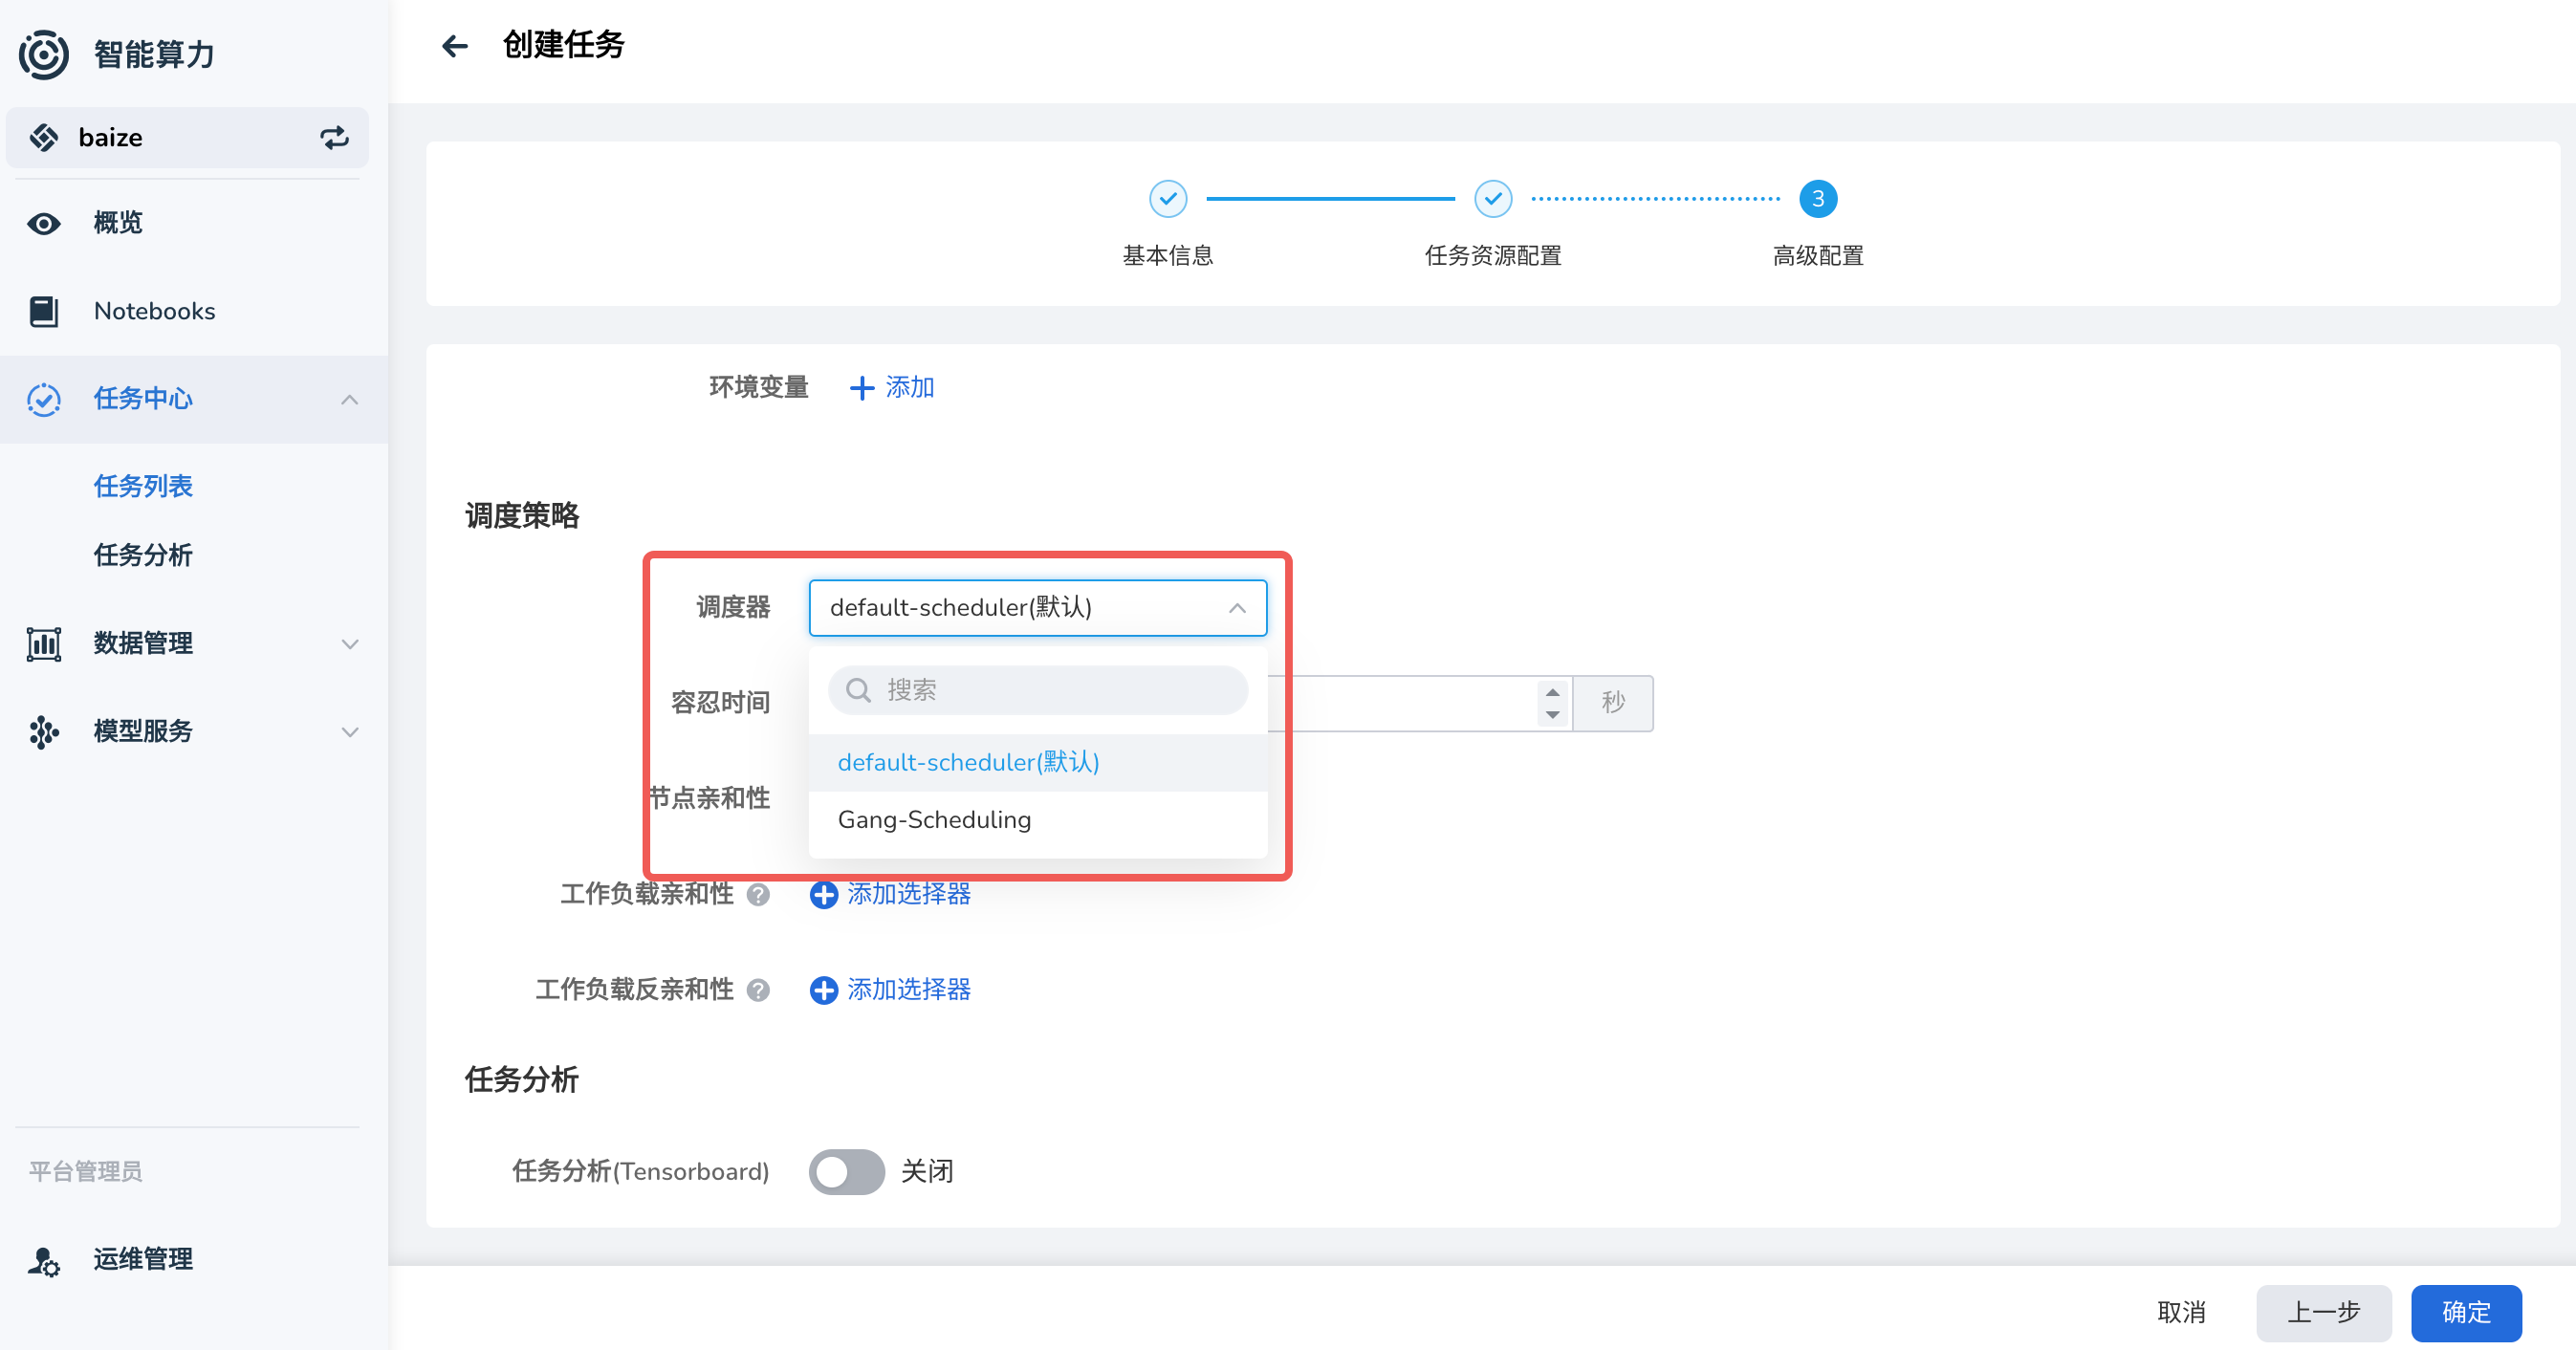Select Gang-Scheduling from the scheduler dropdown
Image resolution: width=2576 pixels, height=1350 pixels.
(x=934, y=820)
